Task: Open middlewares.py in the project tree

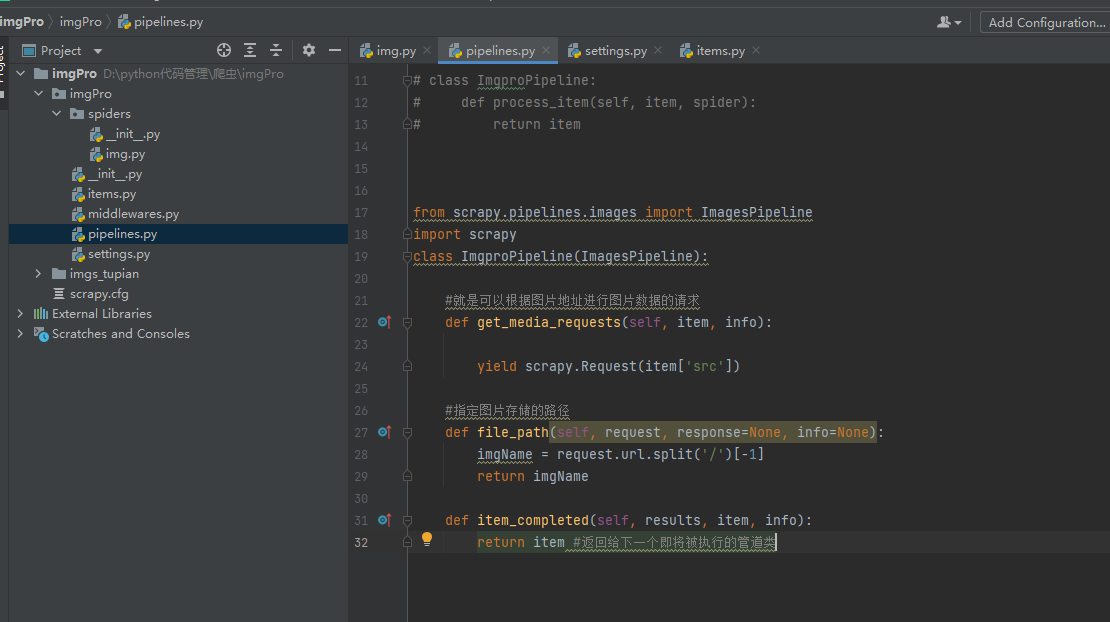Action: coord(132,214)
